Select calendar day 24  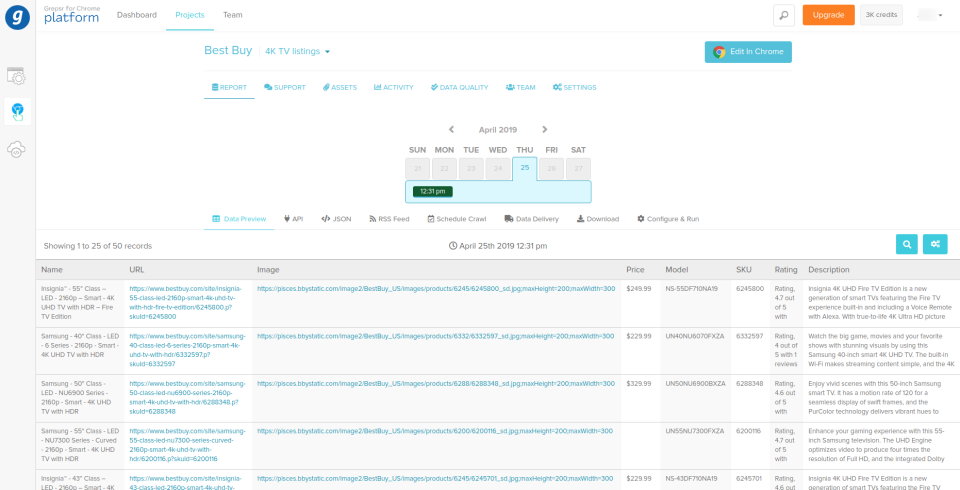498,169
